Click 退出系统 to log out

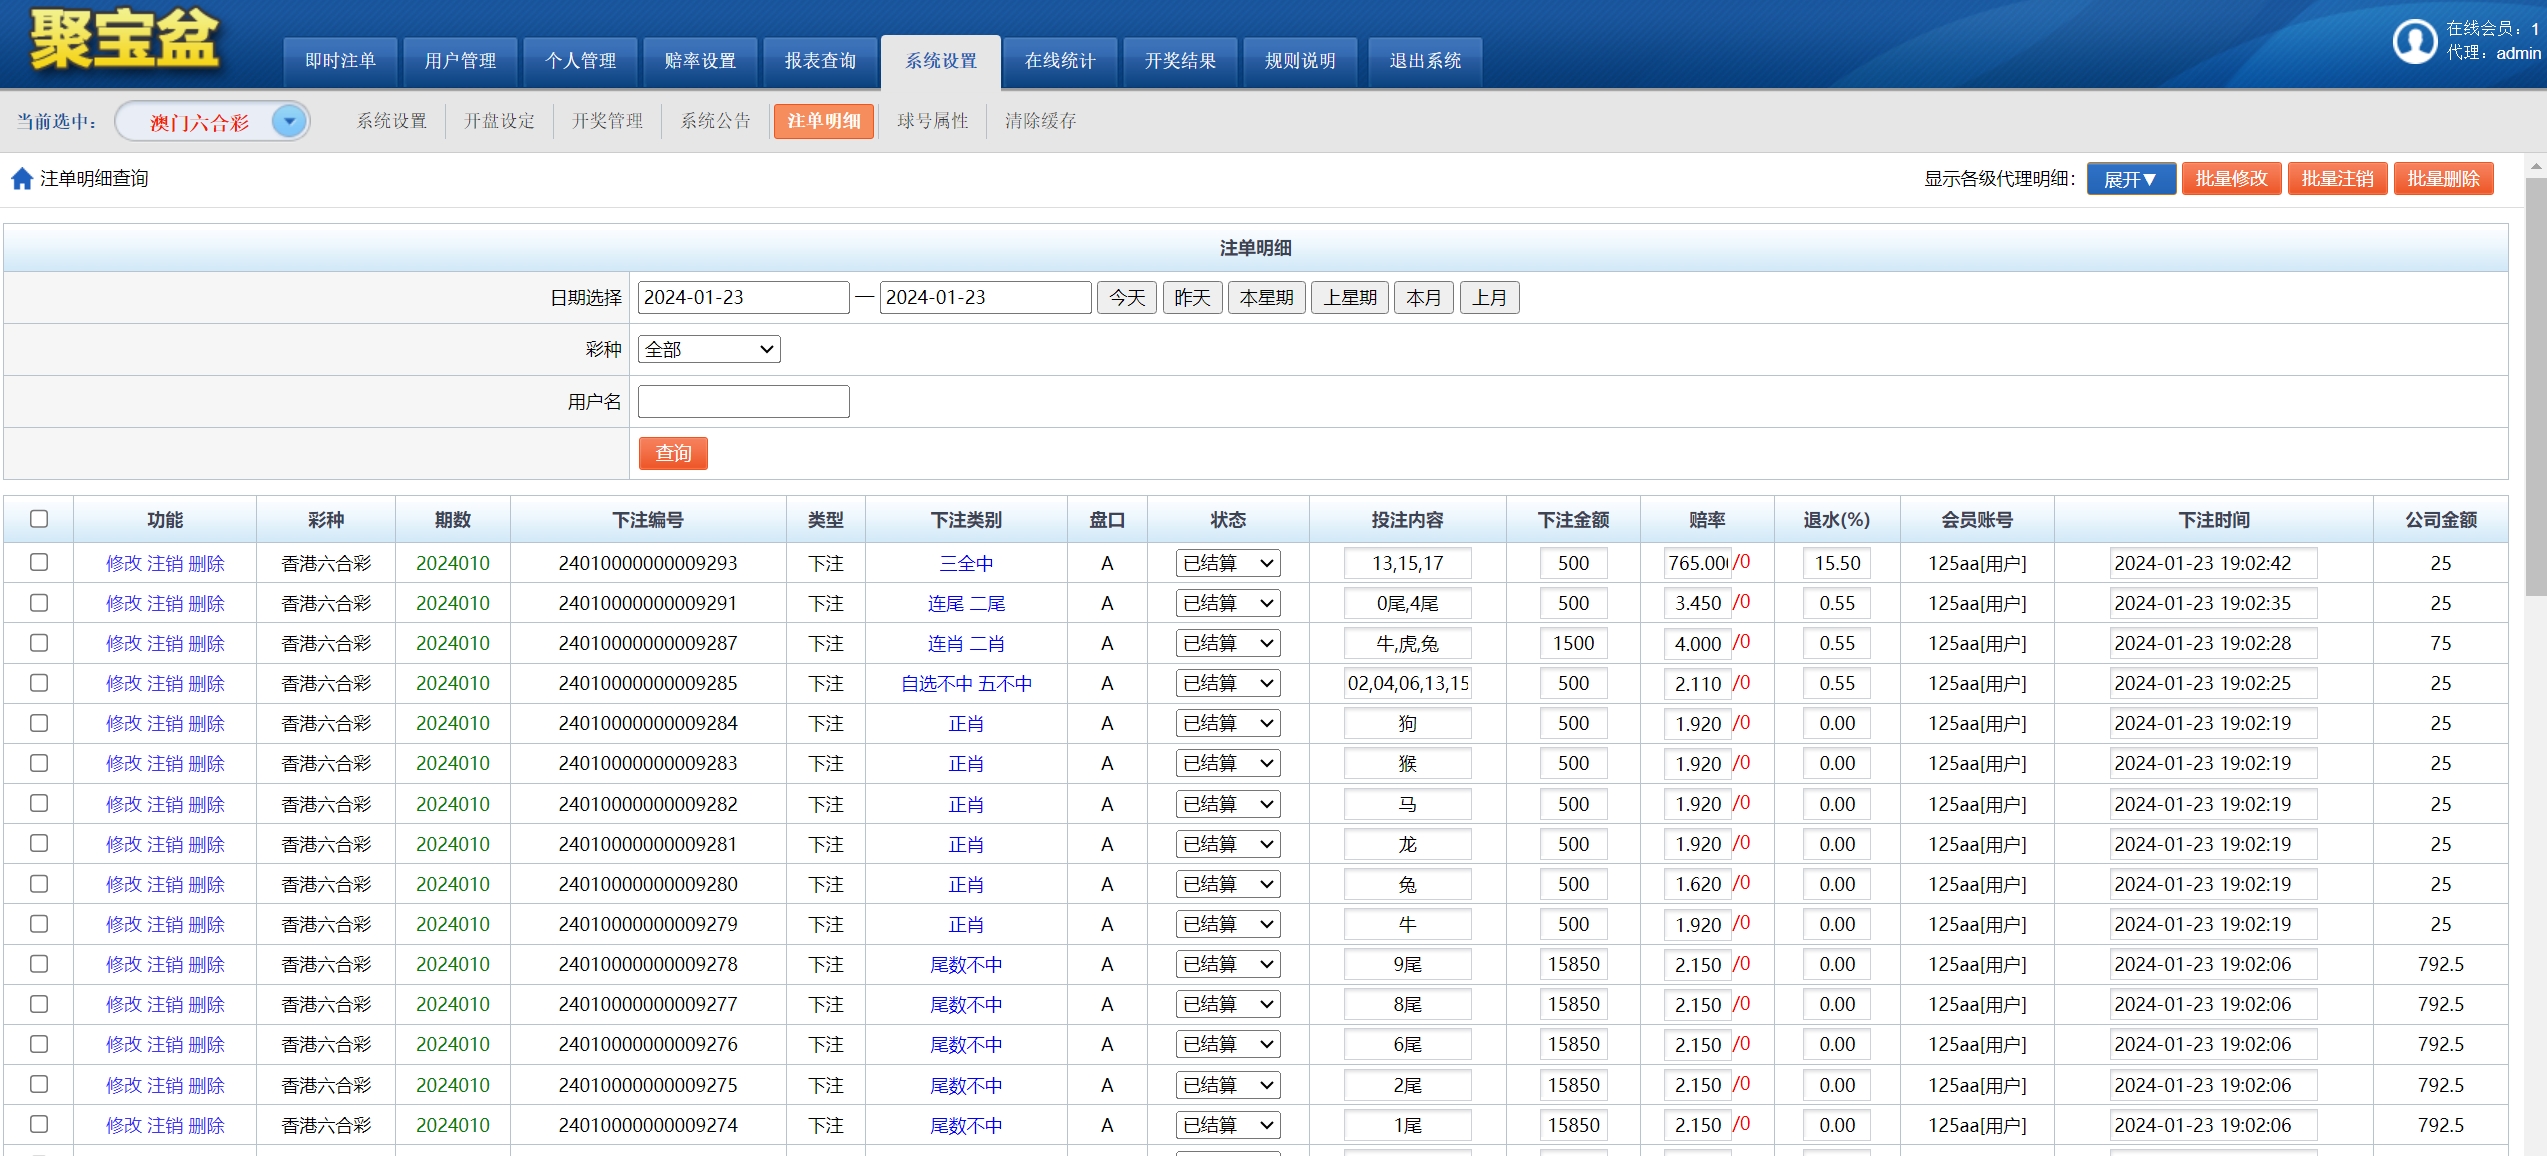pyautogui.click(x=1425, y=62)
